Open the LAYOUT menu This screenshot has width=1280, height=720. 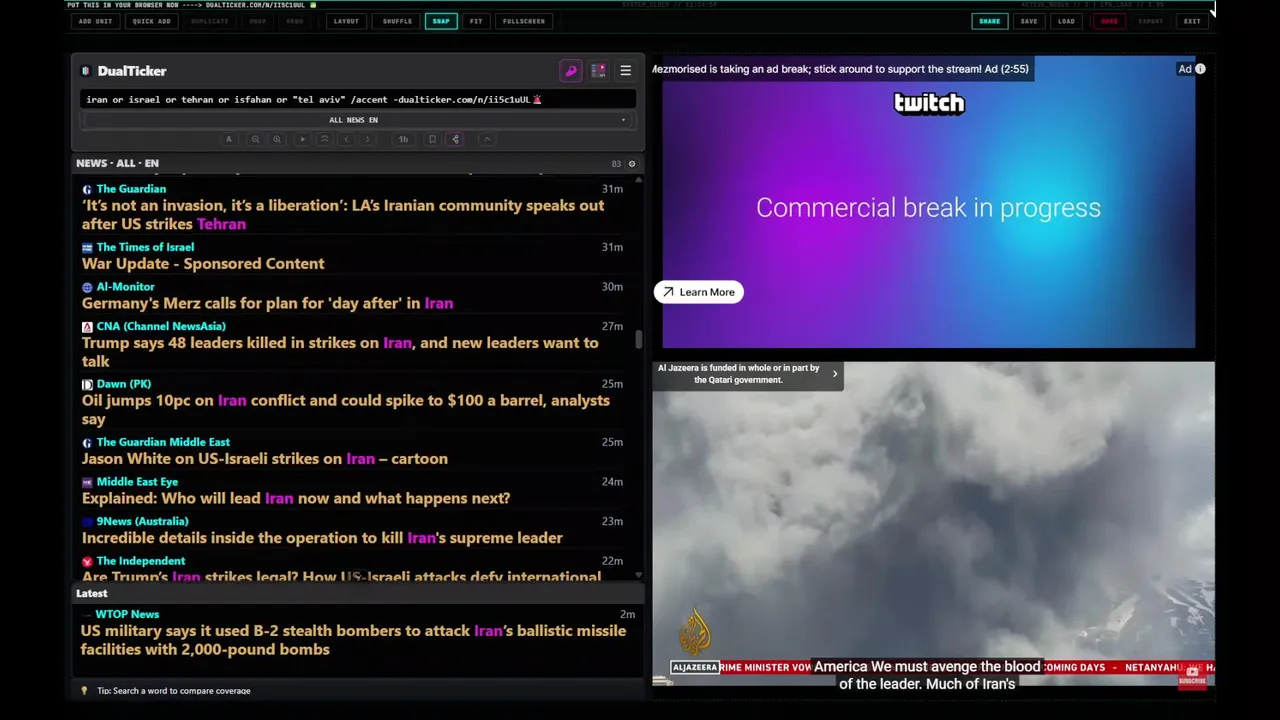click(346, 21)
